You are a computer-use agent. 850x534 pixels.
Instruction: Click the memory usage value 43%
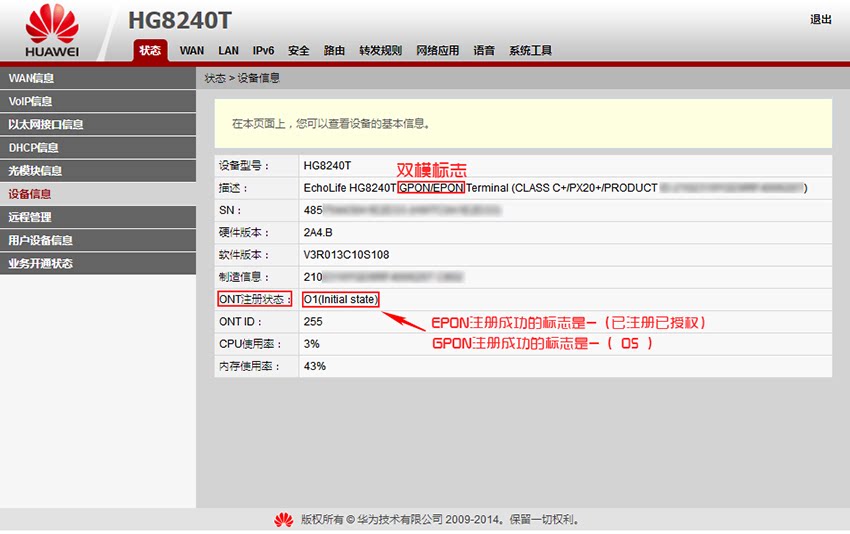[x=314, y=366]
